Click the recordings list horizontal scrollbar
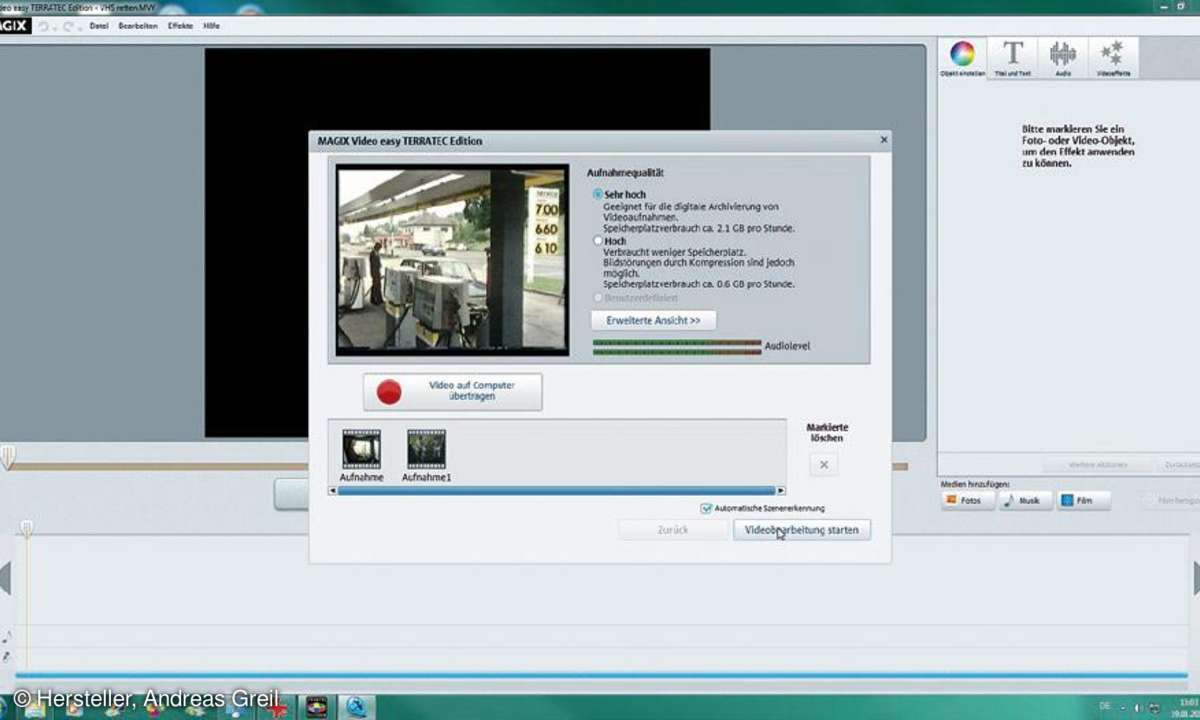Image resolution: width=1200 pixels, height=720 pixels. [557, 490]
